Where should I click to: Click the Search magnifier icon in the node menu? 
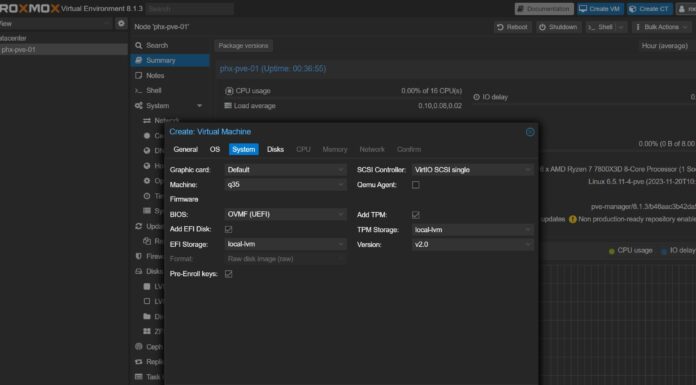click(138, 45)
